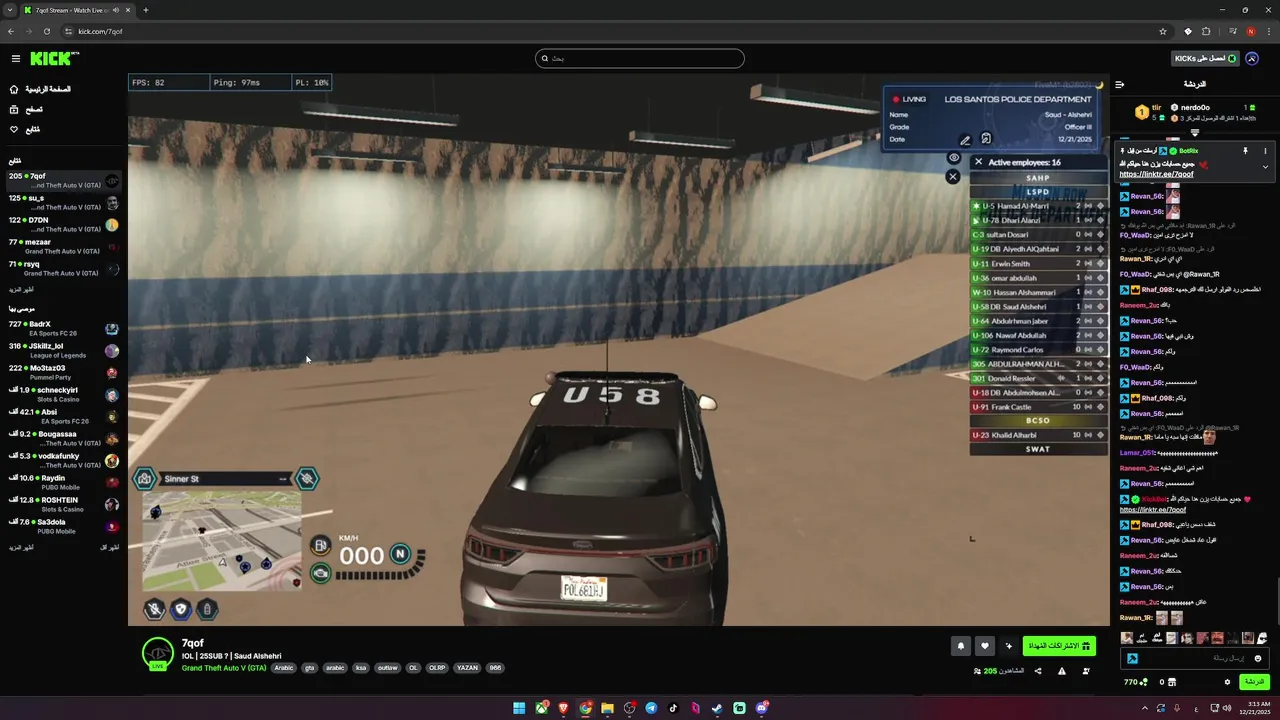This screenshot has width=1280, height=720.
Task: Open recommended channel ROSHTEIN
Action: (x=62, y=505)
